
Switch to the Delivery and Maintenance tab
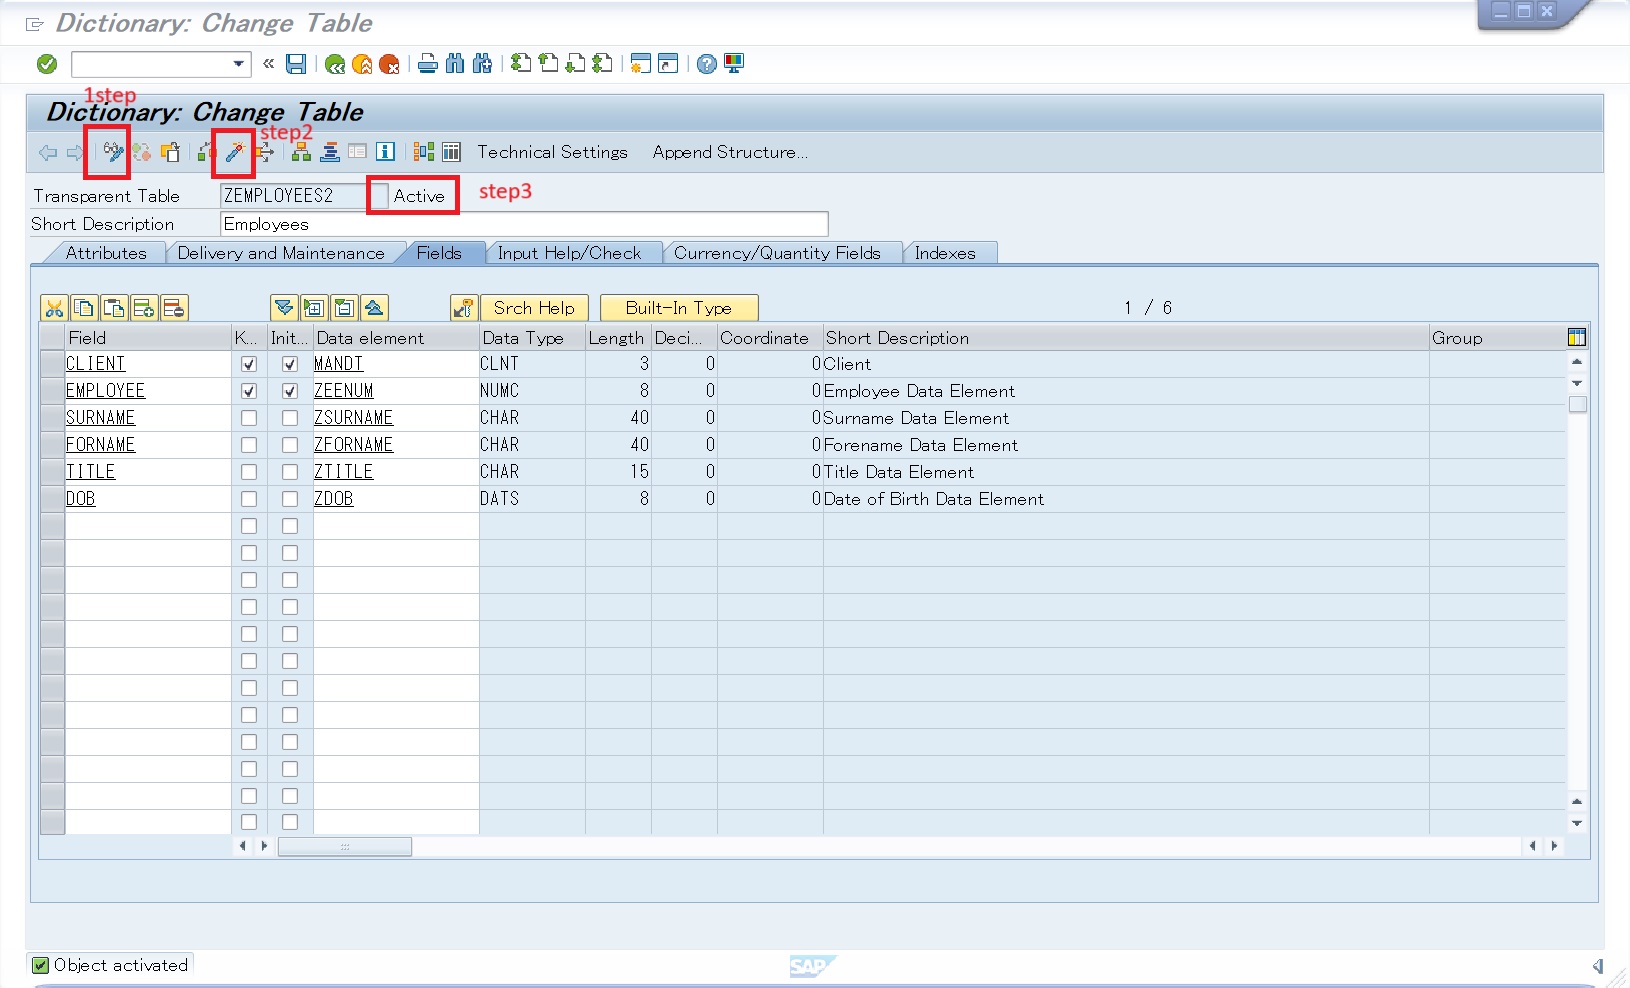click(x=281, y=253)
